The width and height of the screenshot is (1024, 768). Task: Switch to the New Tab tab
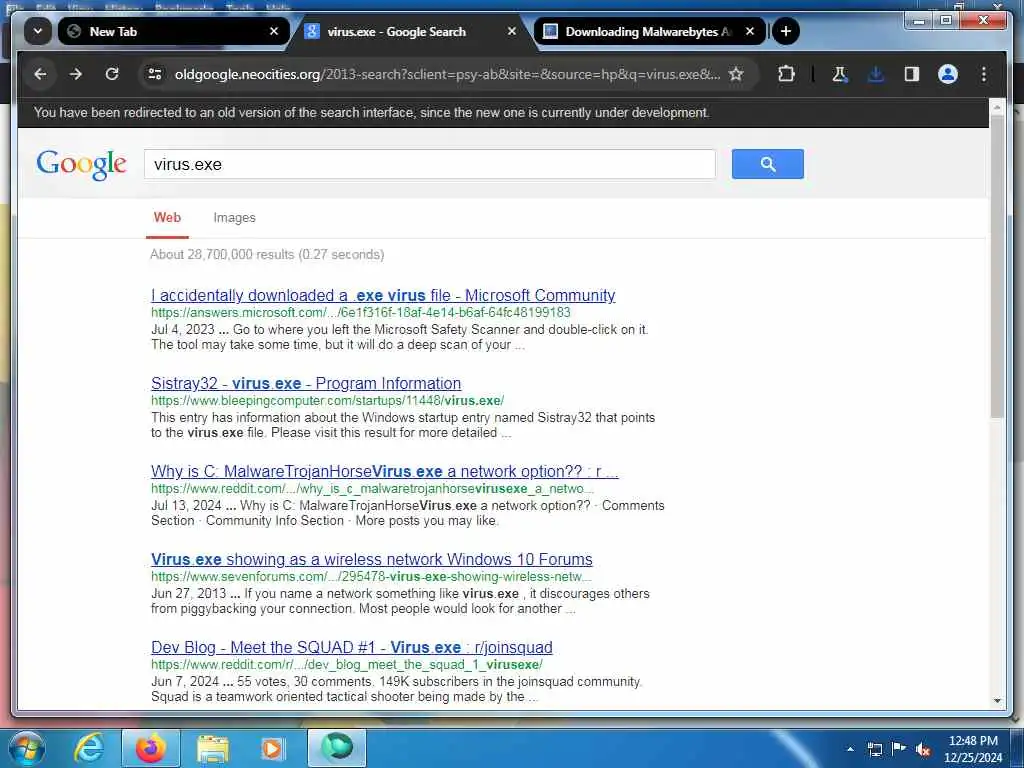[x=173, y=31]
